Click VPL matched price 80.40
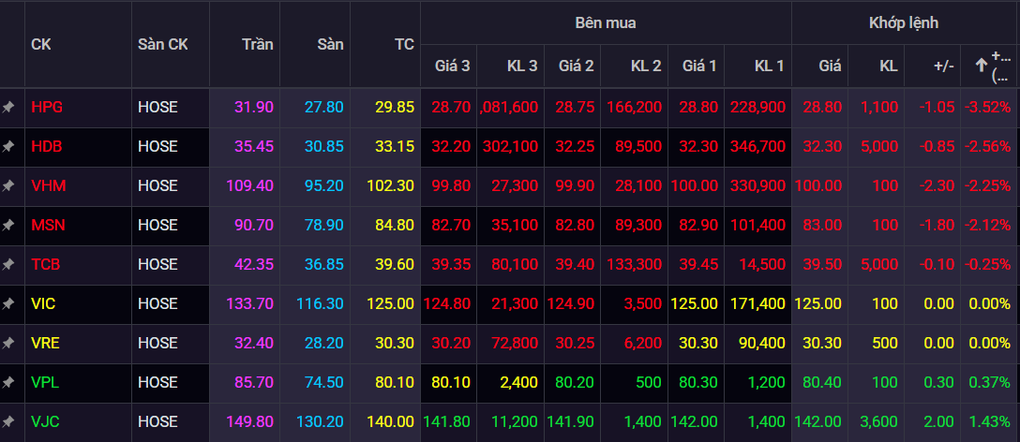 (x=822, y=382)
